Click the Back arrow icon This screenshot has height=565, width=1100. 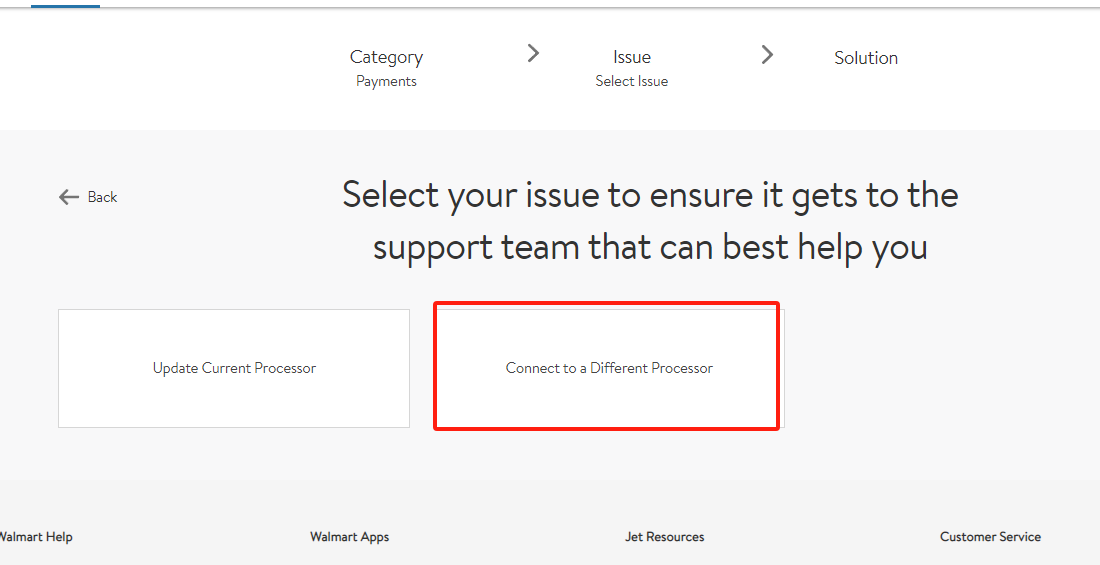click(68, 197)
